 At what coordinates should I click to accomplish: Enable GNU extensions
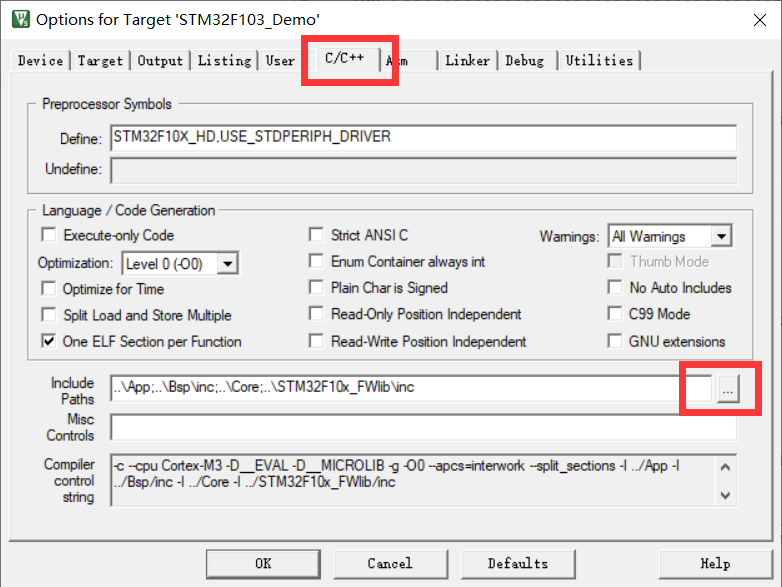[615, 341]
